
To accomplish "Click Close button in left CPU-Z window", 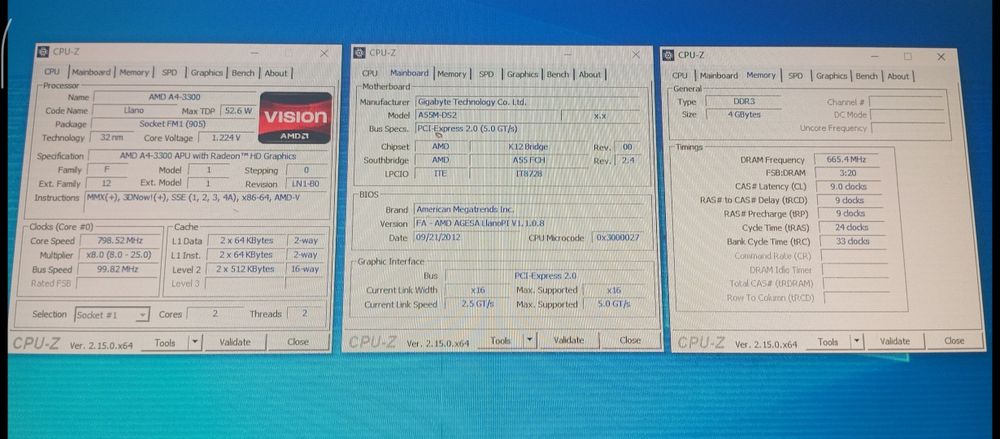I will [298, 341].
